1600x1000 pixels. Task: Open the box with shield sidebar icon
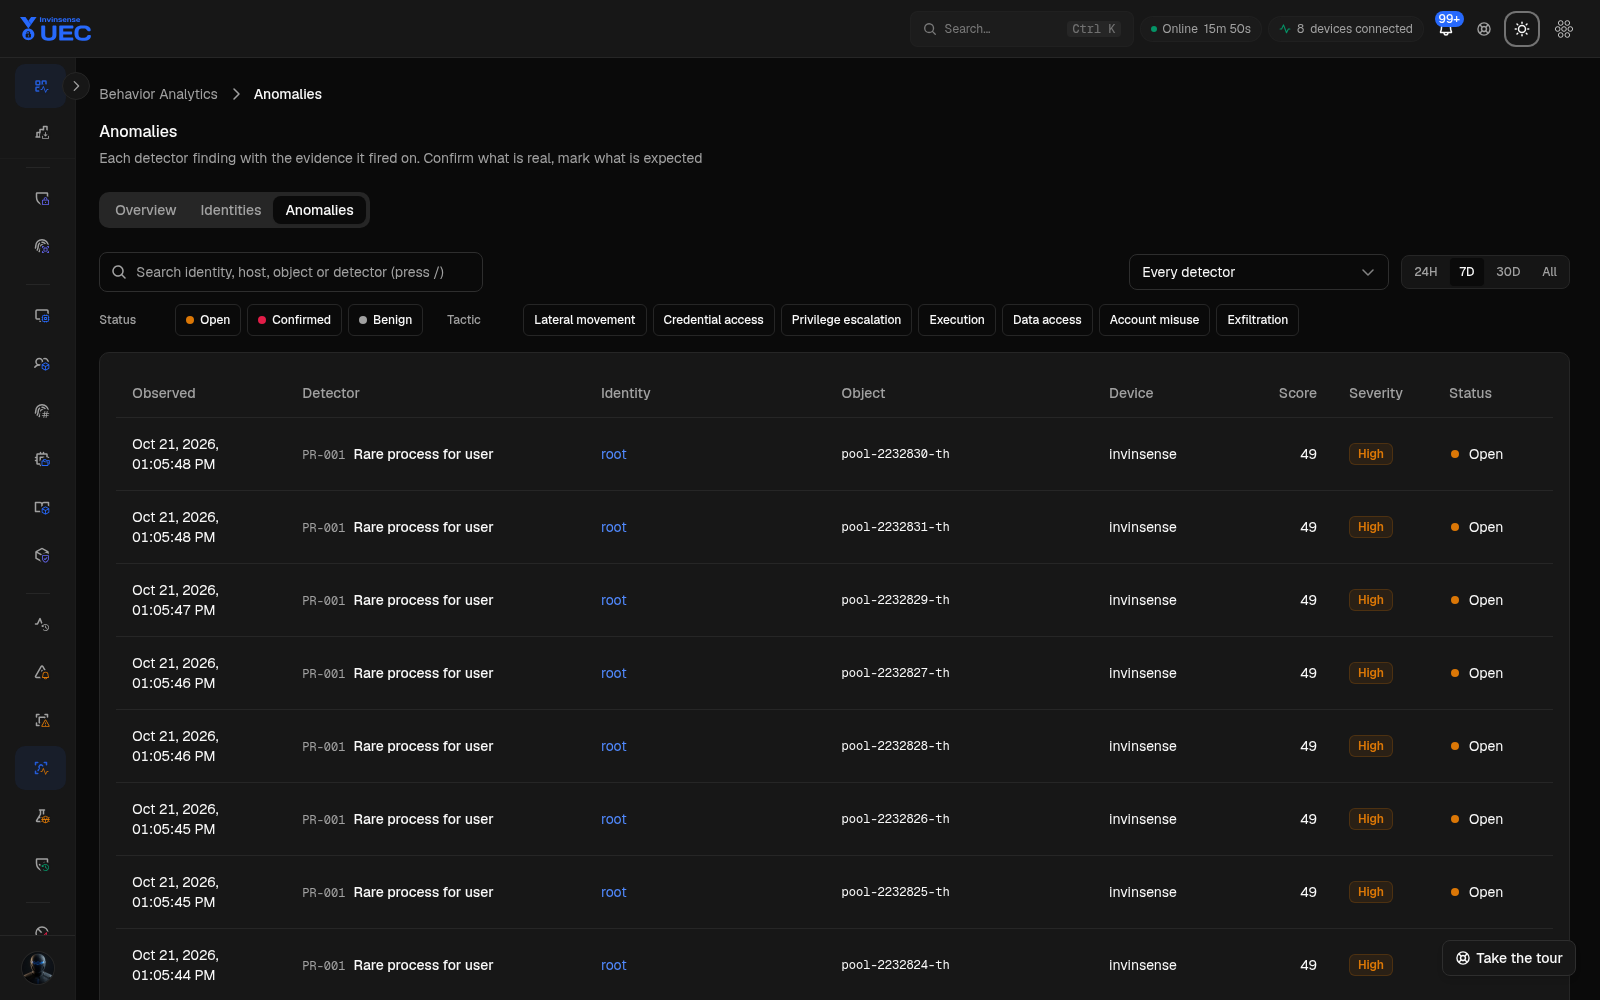pos(42,556)
